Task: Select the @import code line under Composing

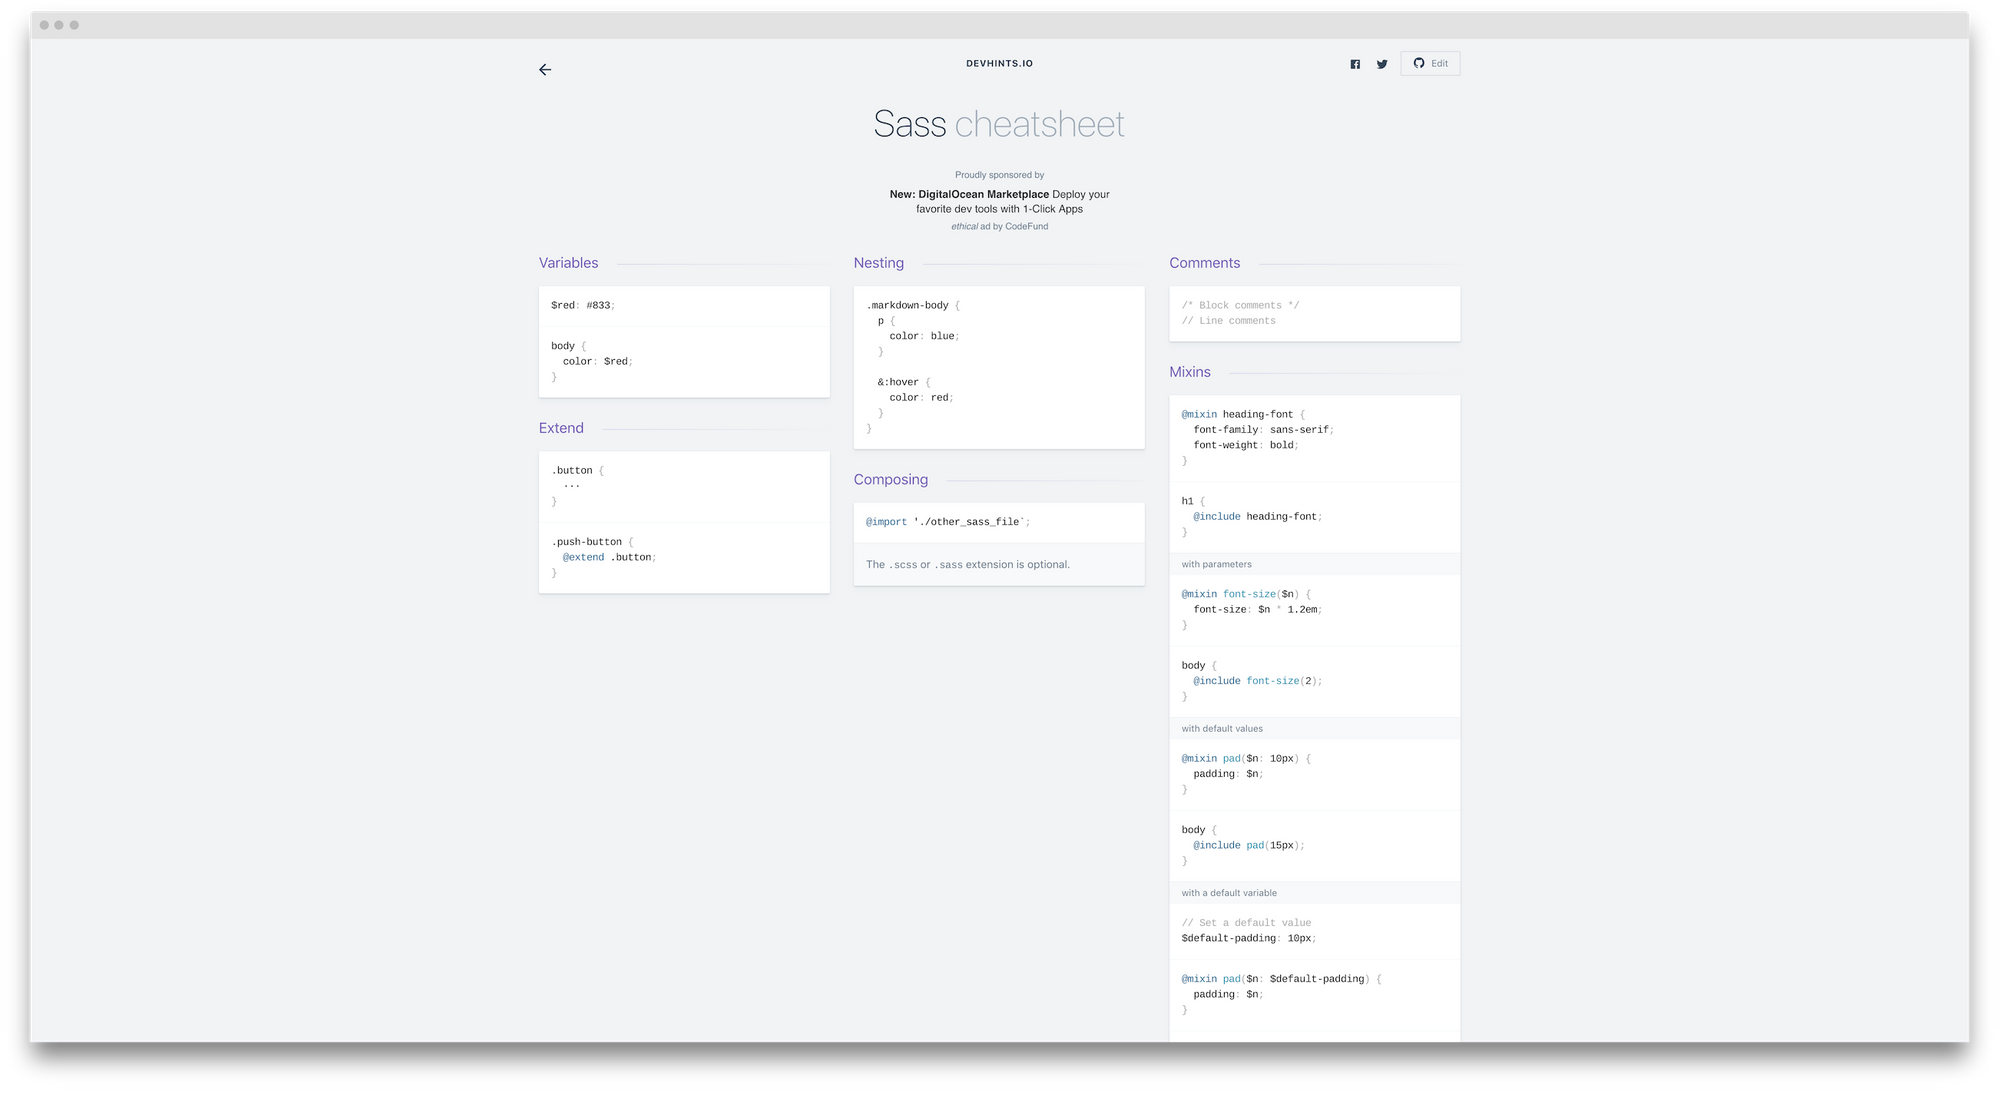Action: (x=946, y=521)
